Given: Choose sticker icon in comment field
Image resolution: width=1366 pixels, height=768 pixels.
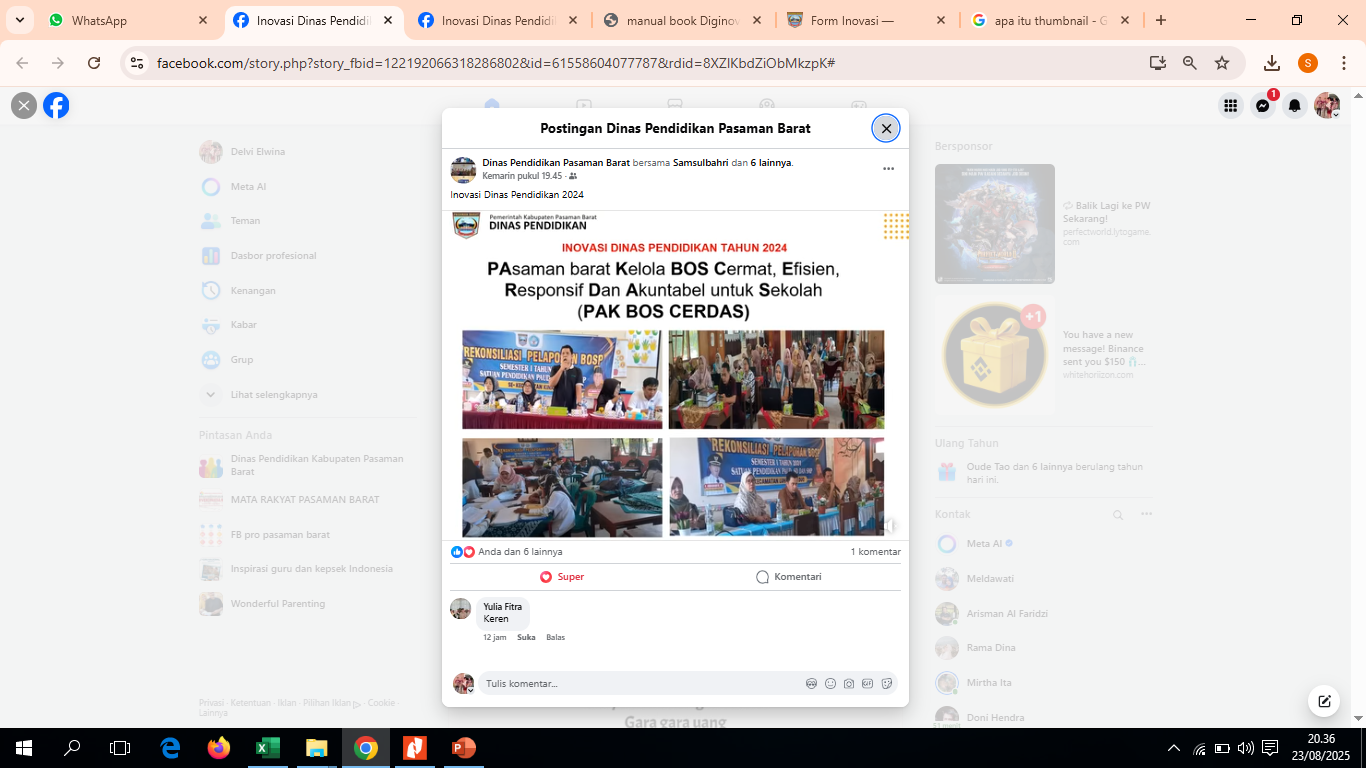Looking at the screenshot, I should (886, 684).
